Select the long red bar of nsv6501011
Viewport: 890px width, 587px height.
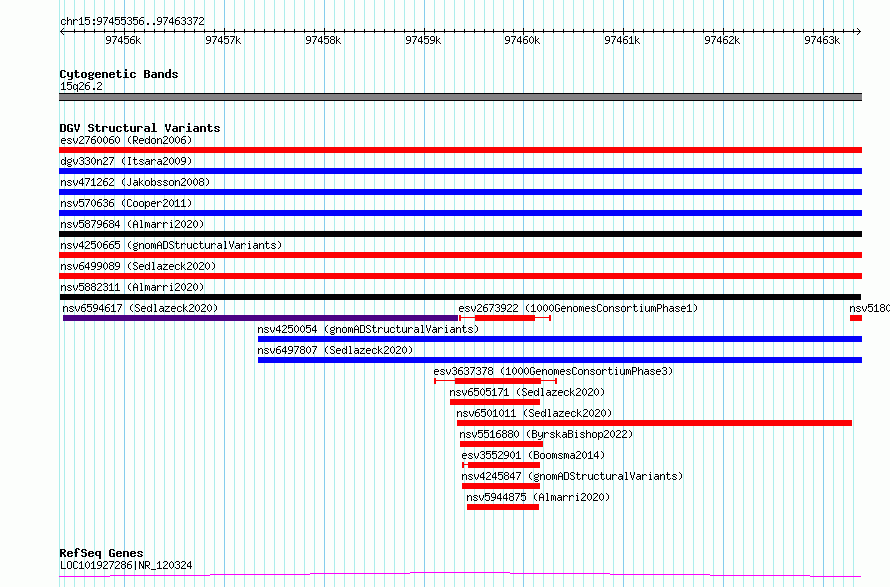[654, 423]
